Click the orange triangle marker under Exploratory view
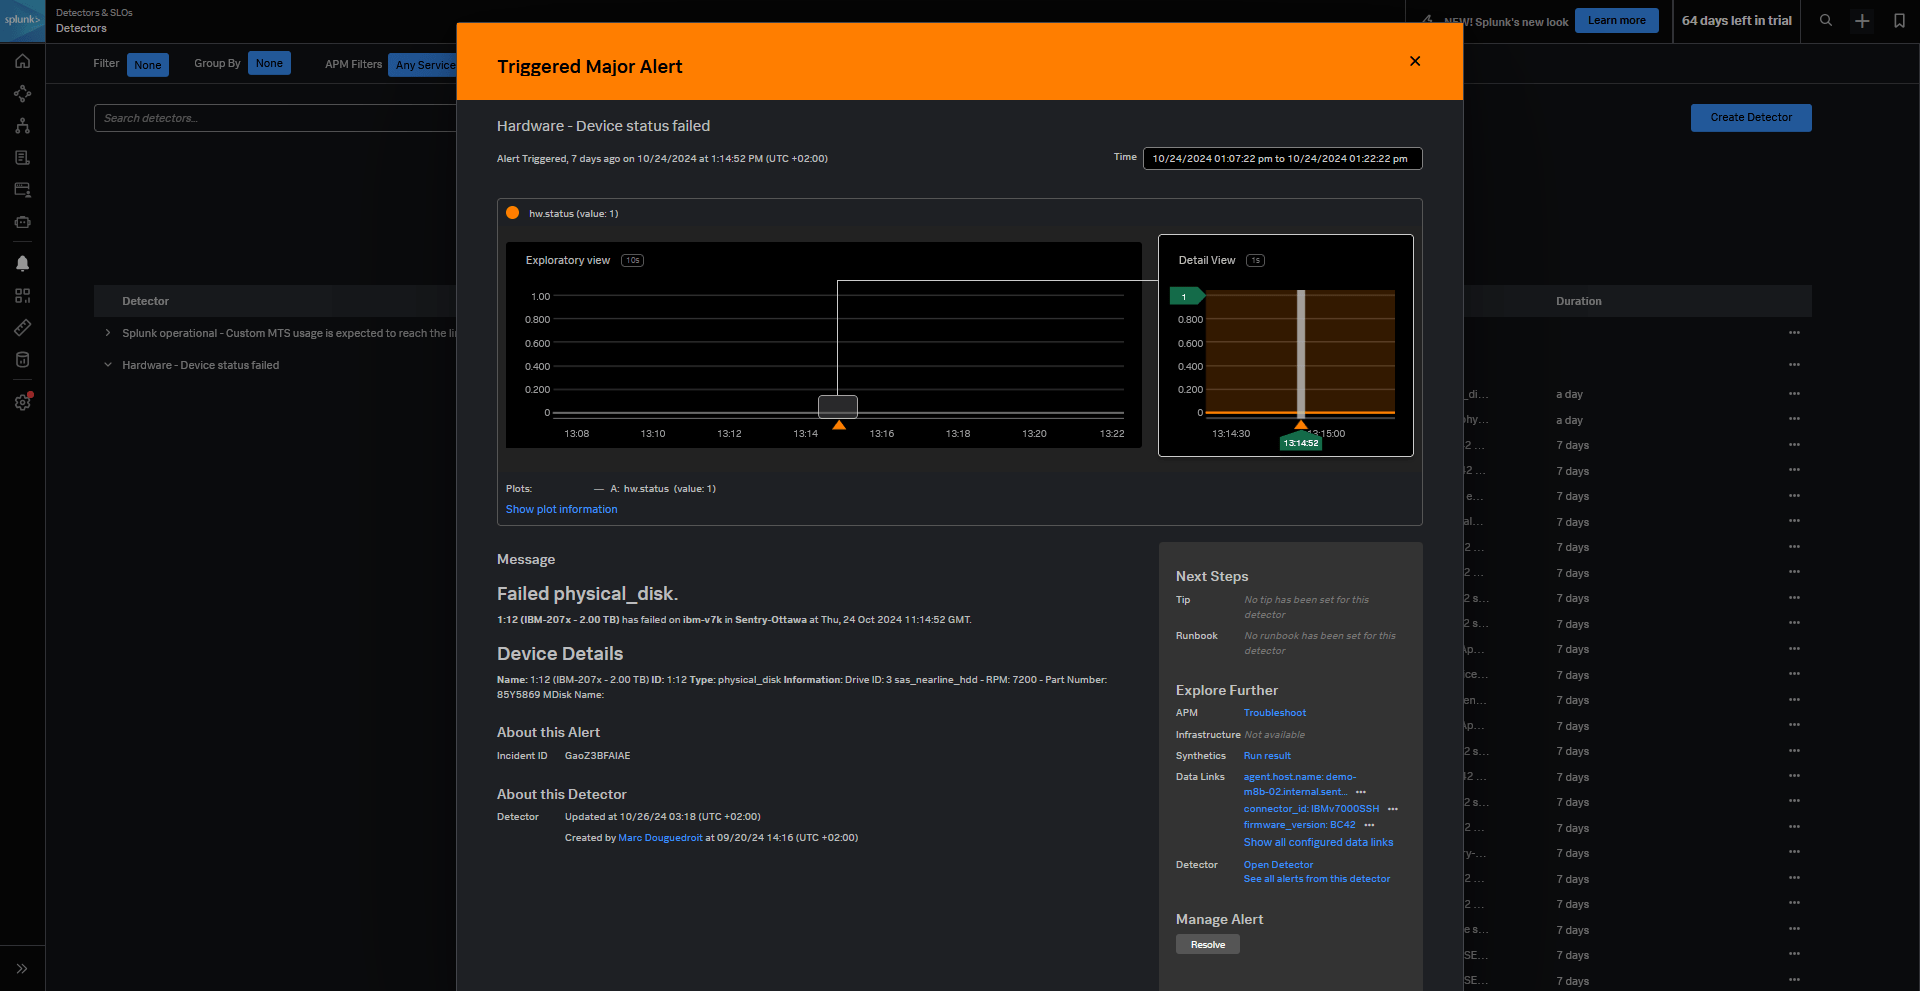Screen dimensions: 1920x991 (x=839, y=425)
